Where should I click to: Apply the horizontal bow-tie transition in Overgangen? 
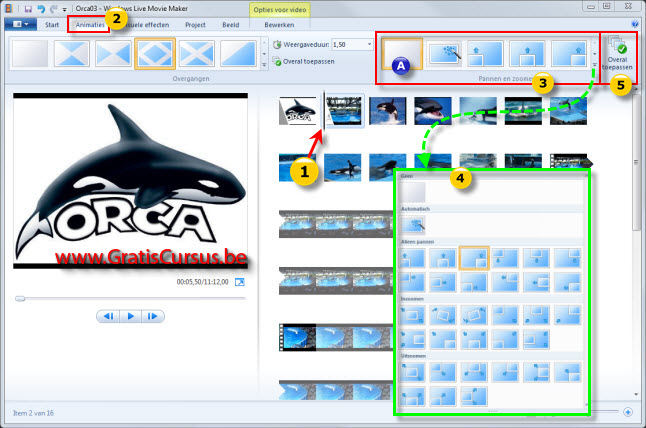(x=113, y=54)
